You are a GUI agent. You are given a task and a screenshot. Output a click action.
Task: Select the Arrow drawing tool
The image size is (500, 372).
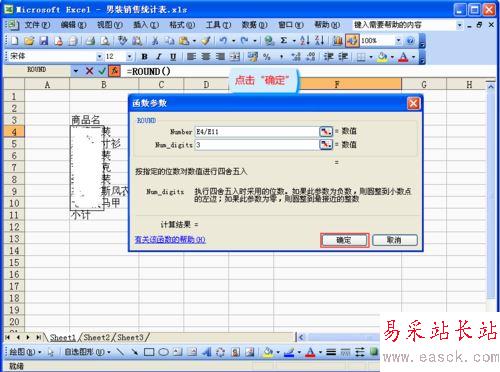[x=134, y=352]
